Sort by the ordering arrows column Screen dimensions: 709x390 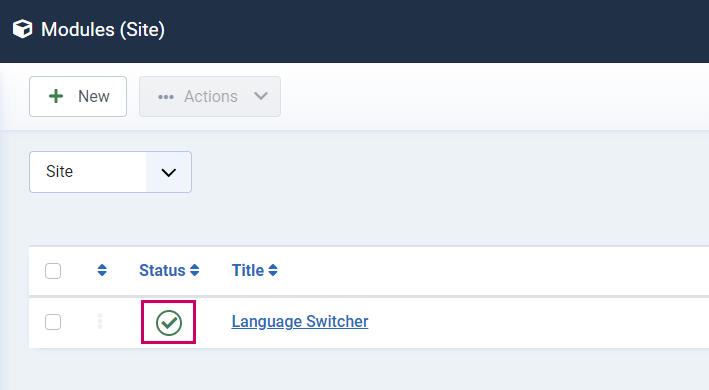point(102,270)
